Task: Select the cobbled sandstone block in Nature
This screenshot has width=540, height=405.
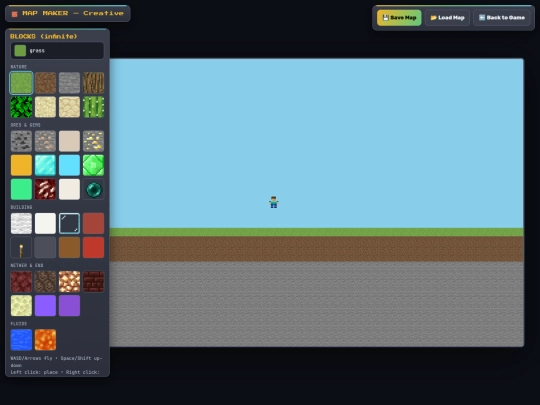Action: click(x=69, y=107)
